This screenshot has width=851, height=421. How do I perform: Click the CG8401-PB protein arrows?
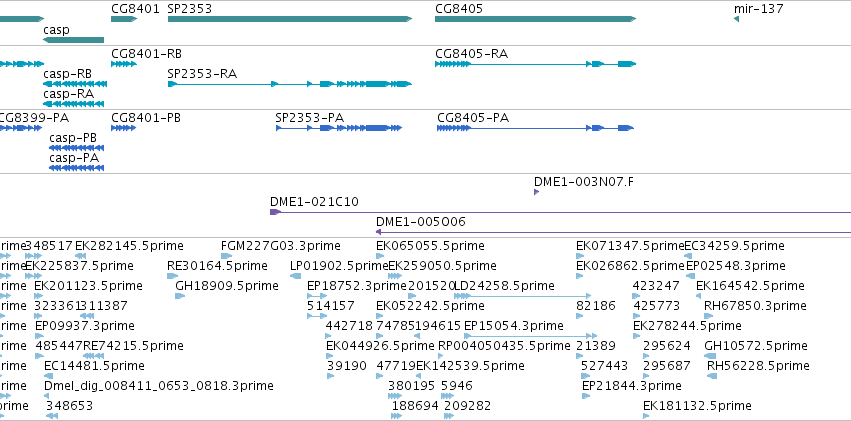pos(124,128)
